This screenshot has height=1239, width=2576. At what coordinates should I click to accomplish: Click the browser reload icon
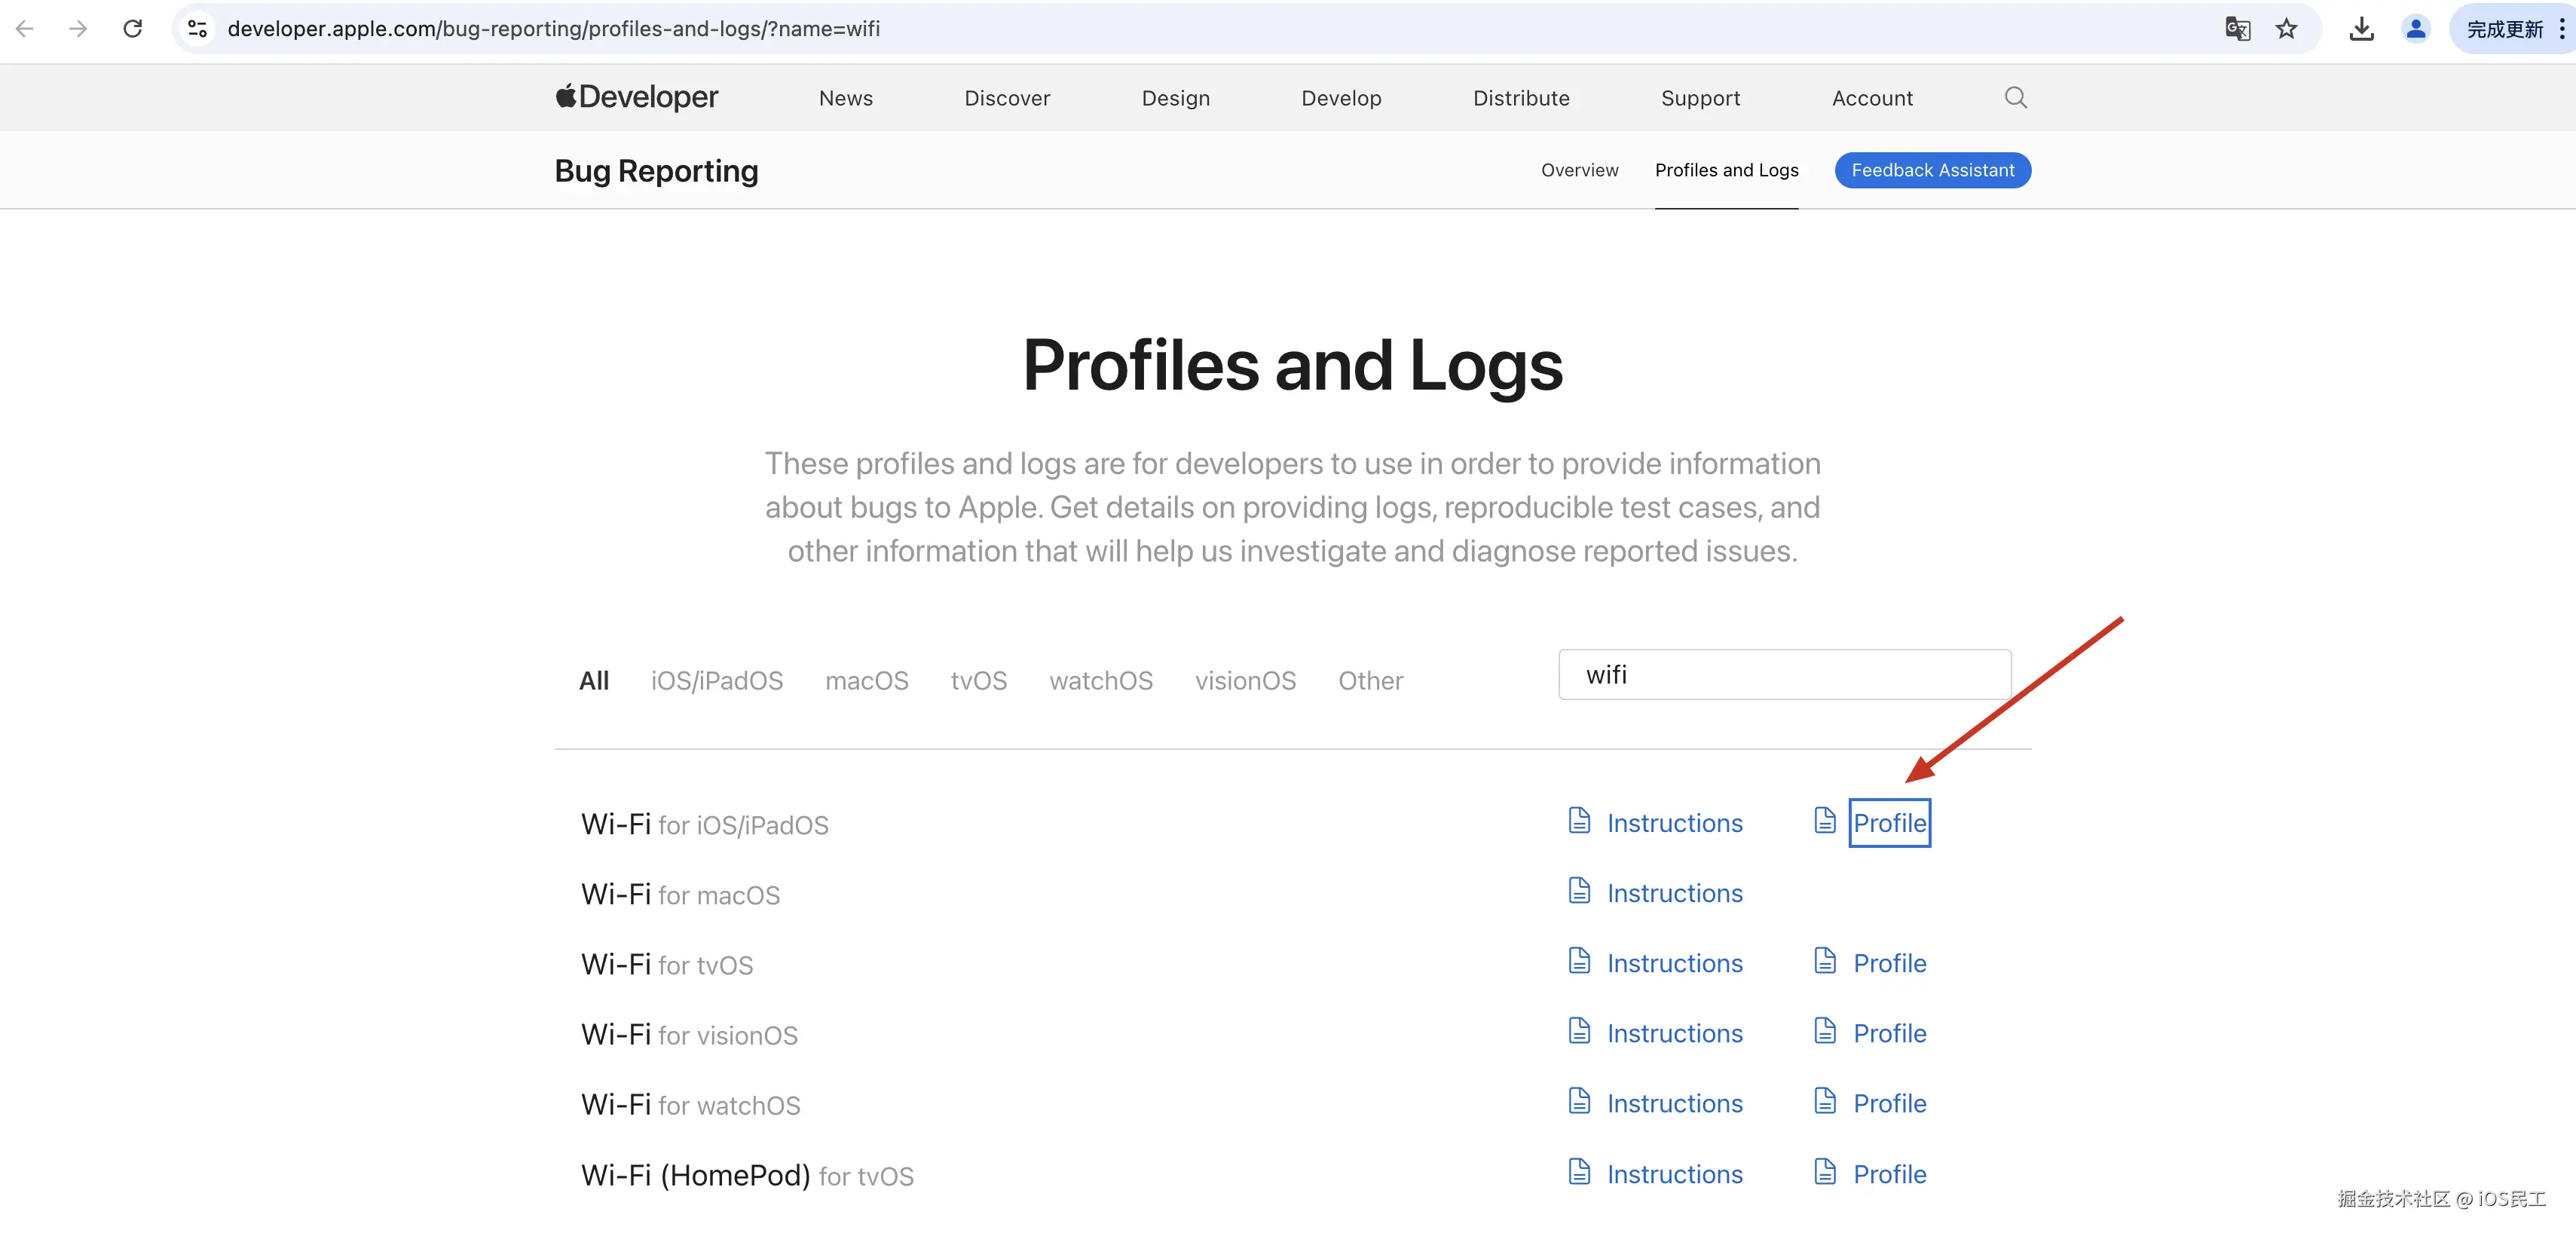click(x=132, y=28)
